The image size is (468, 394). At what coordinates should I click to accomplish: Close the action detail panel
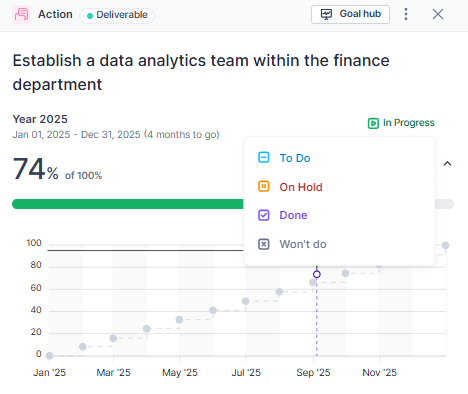coord(438,14)
